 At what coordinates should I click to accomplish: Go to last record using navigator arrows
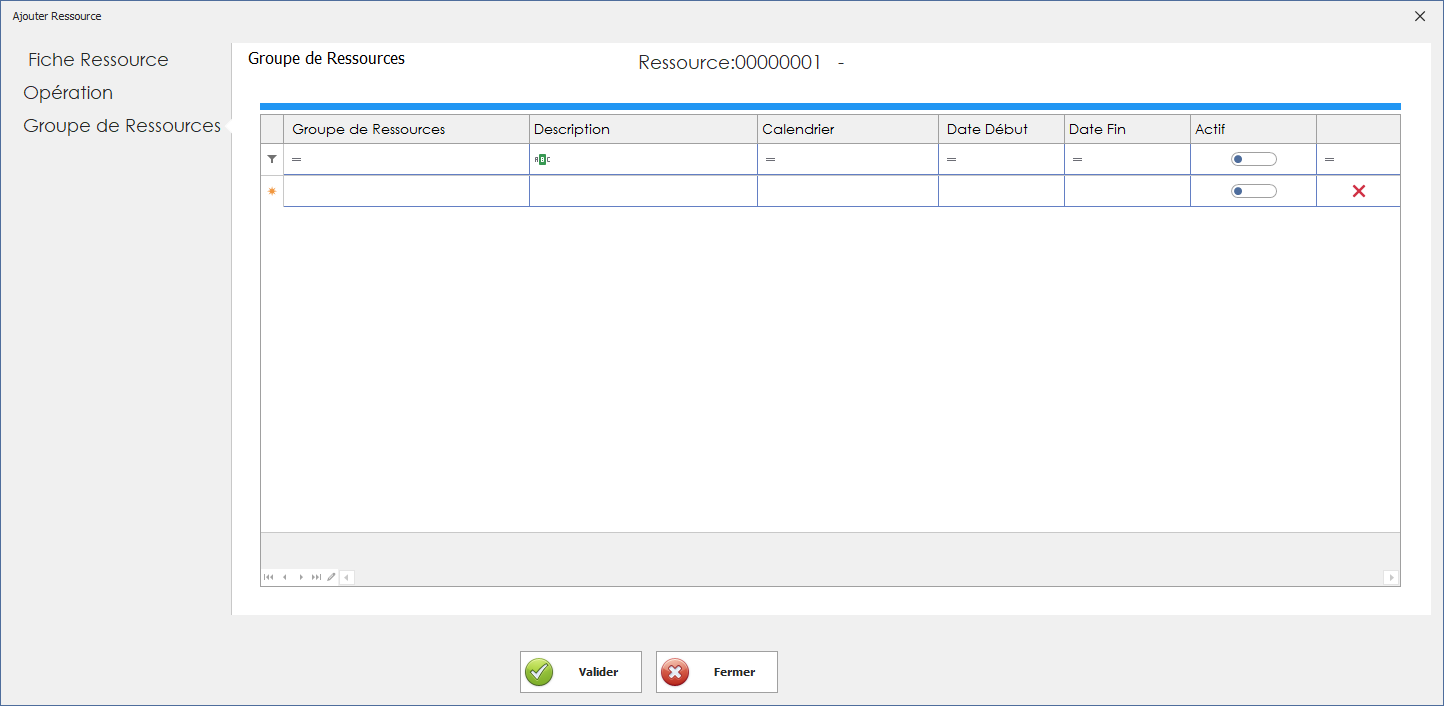pyautogui.click(x=316, y=577)
